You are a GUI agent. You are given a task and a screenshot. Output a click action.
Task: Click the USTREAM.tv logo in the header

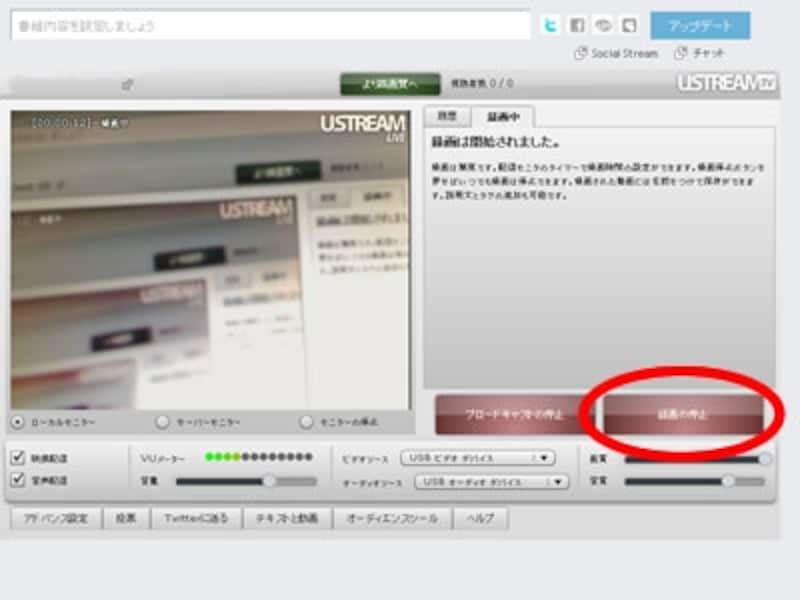(726, 82)
